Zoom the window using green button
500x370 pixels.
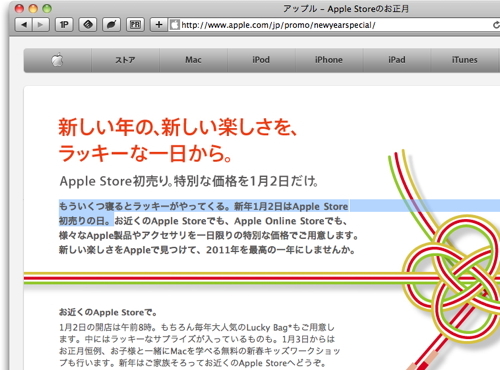pyautogui.click(x=47, y=8)
